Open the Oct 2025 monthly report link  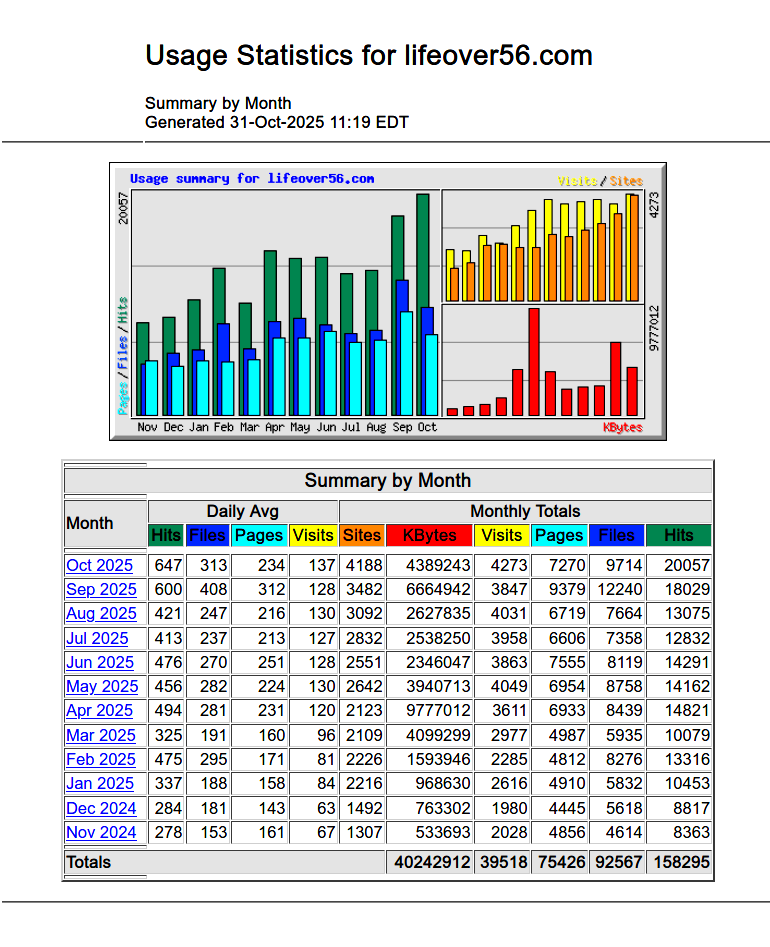pos(99,565)
